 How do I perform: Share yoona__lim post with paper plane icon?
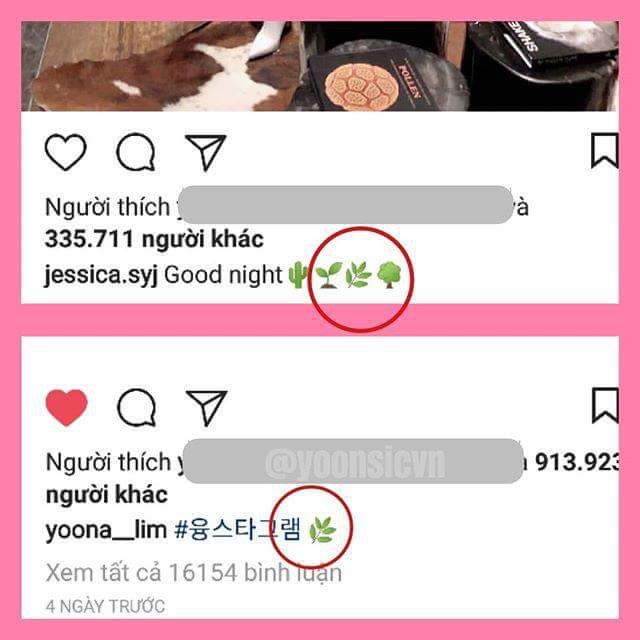[x=207, y=408]
